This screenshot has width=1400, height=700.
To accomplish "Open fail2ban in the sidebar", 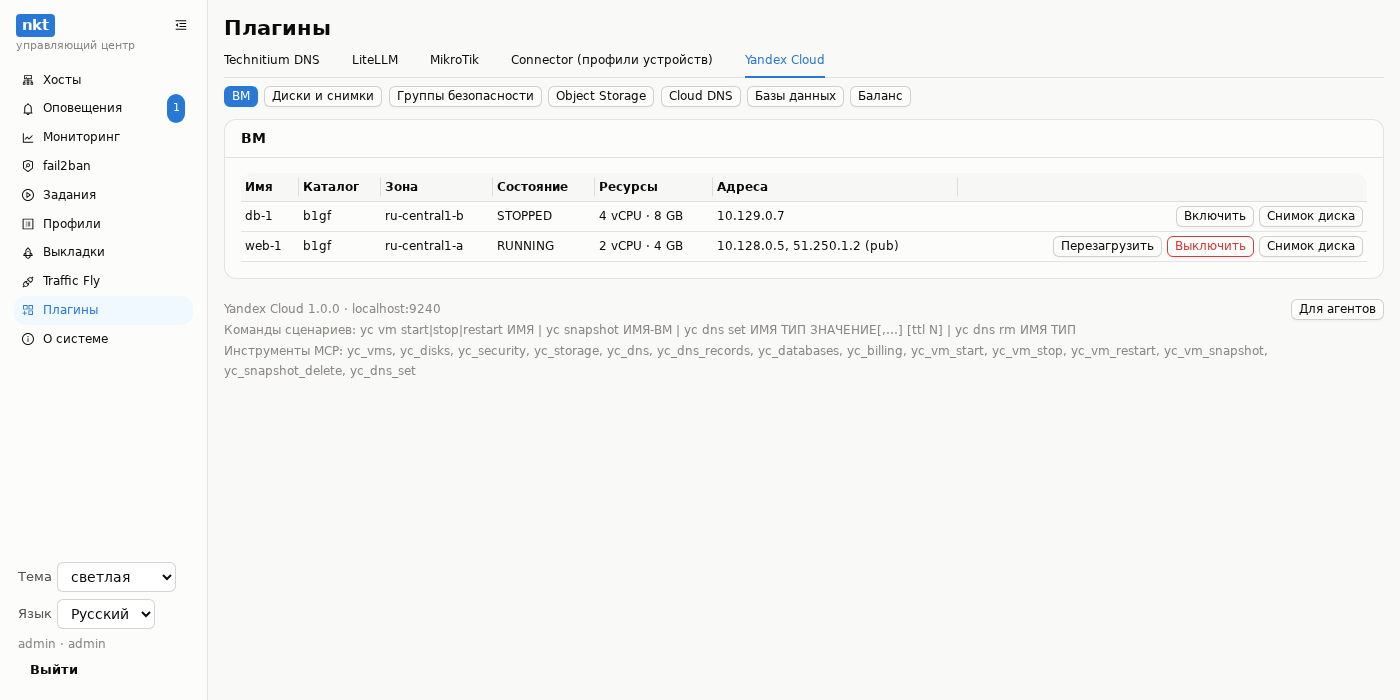I will click(x=103, y=166).
